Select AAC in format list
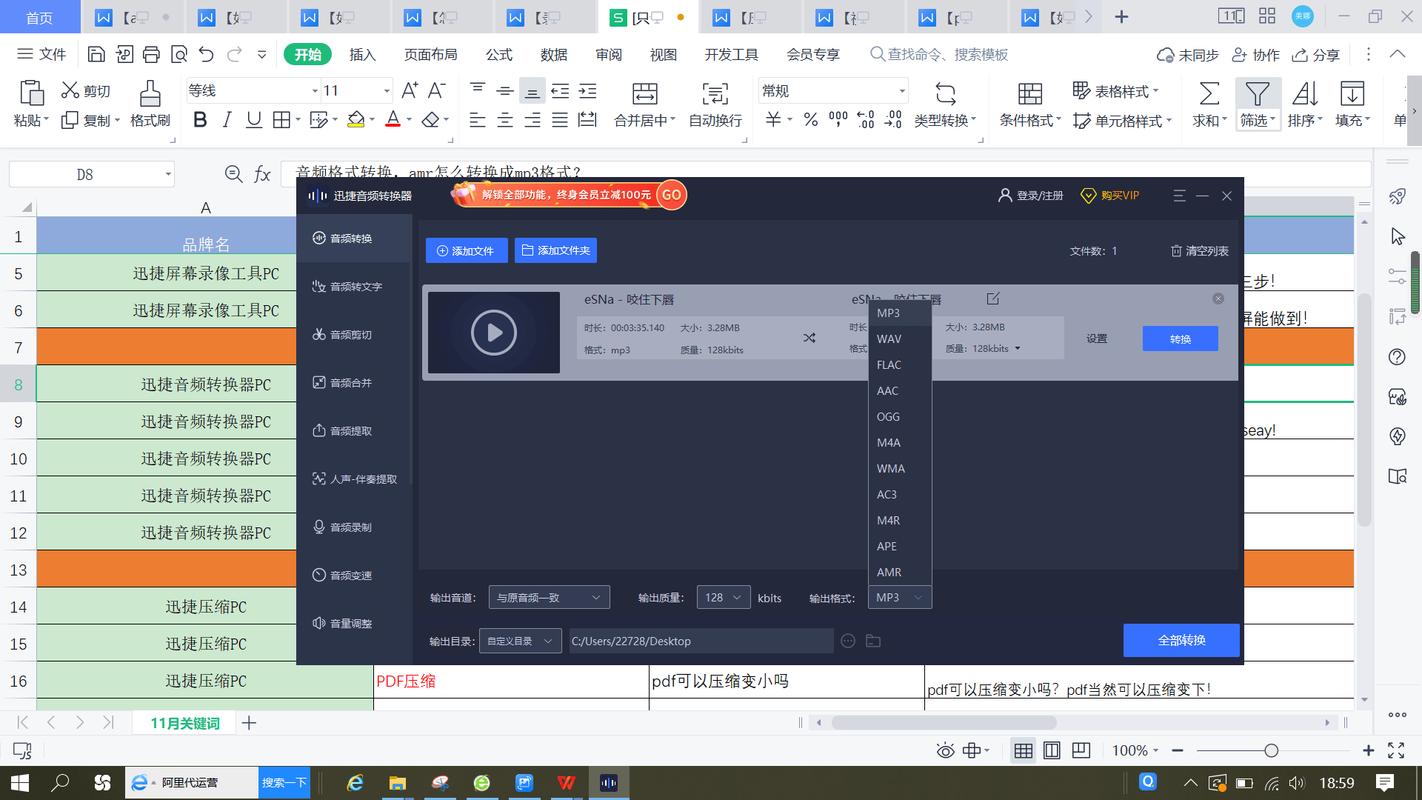This screenshot has width=1422, height=800. pyautogui.click(x=900, y=391)
